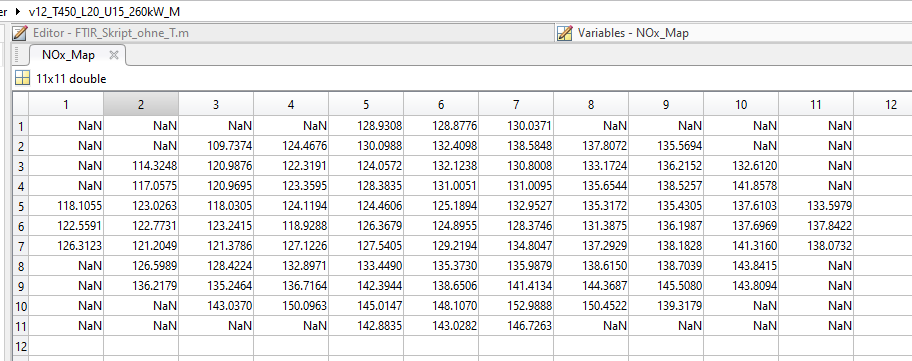The width and height of the screenshot is (912, 361).
Task: Click cell with value 128.9308
Action: point(366,126)
